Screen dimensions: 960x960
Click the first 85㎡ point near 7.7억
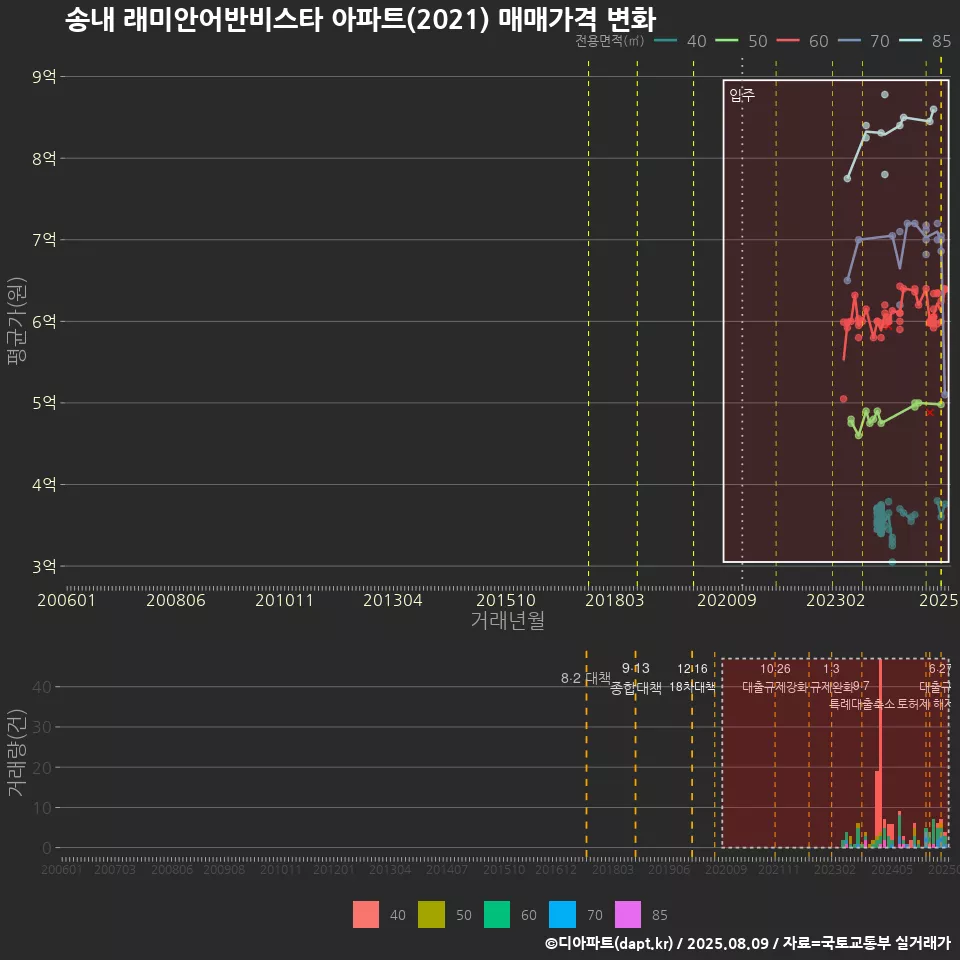coord(847,178)
